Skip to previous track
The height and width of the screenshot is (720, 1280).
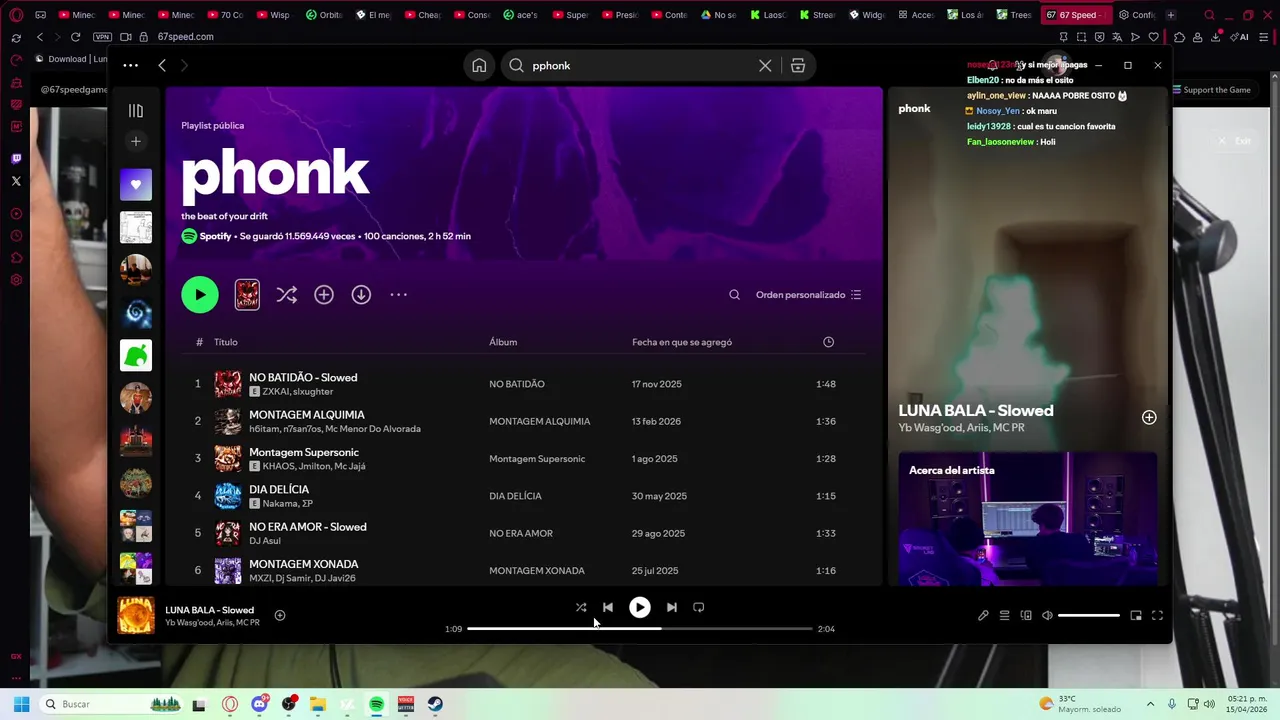[x=607, y=607]
